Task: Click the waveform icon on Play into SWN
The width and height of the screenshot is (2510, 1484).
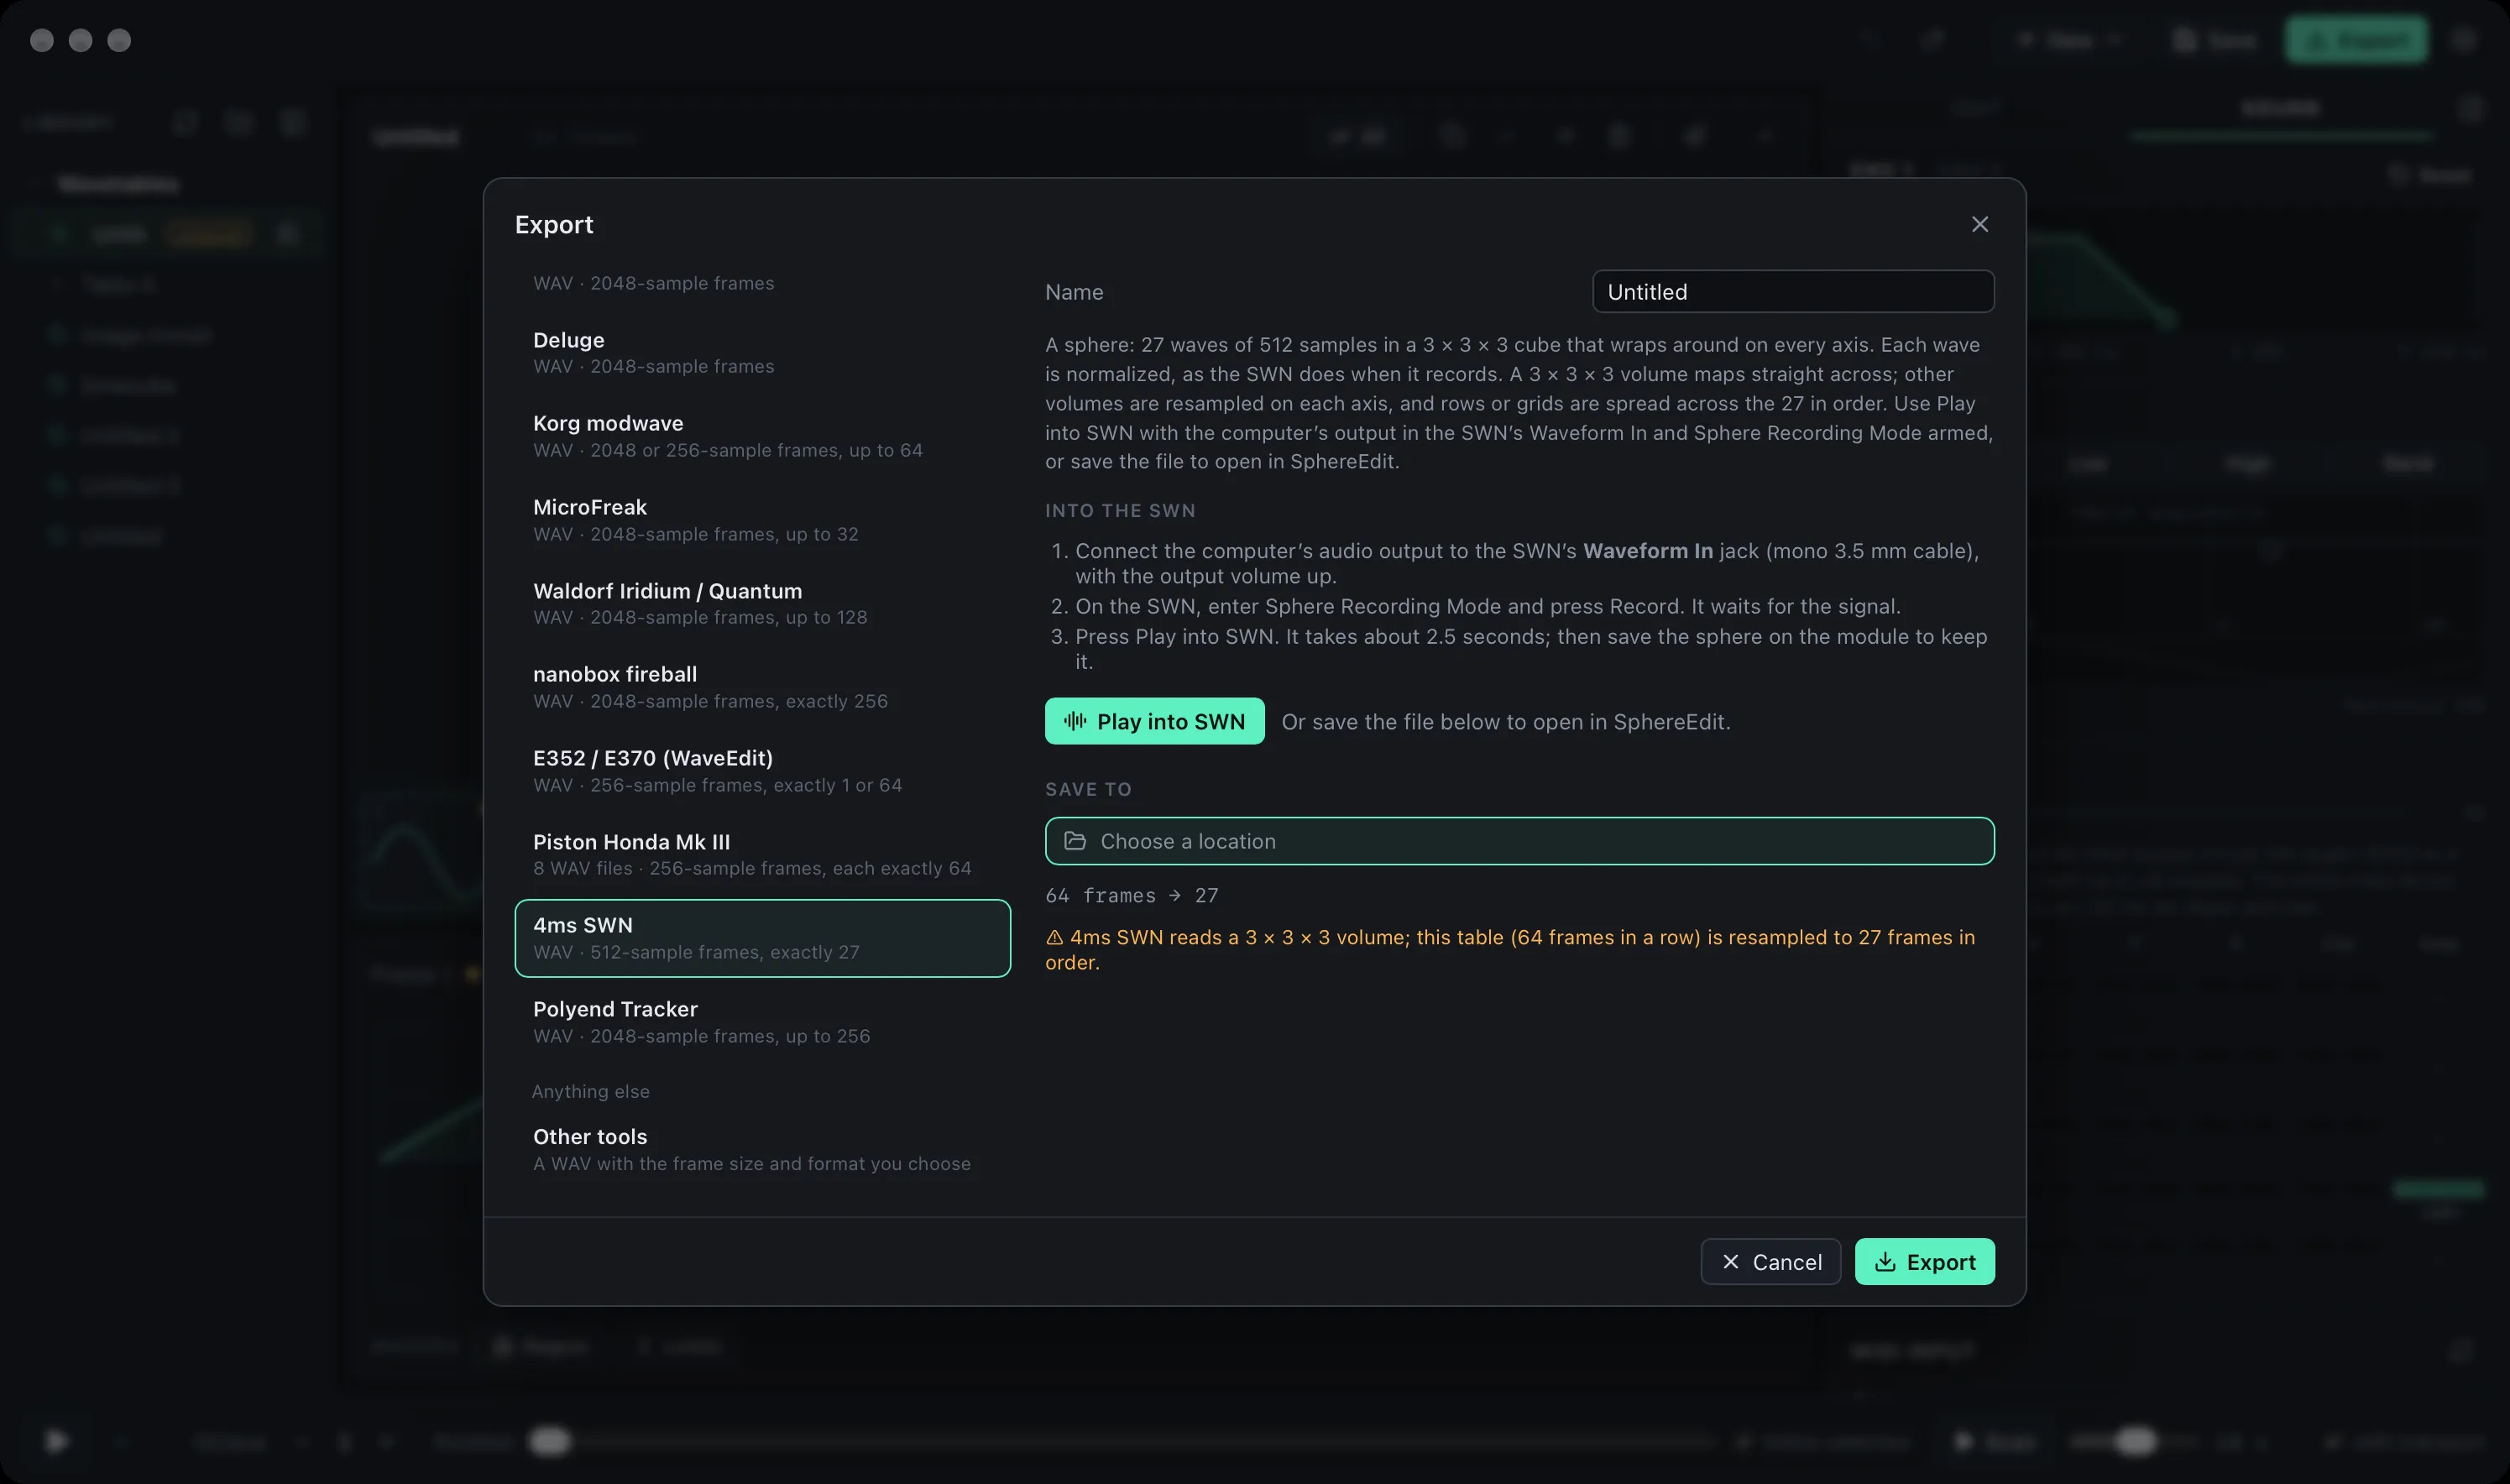Action: tap(1075, 721)
